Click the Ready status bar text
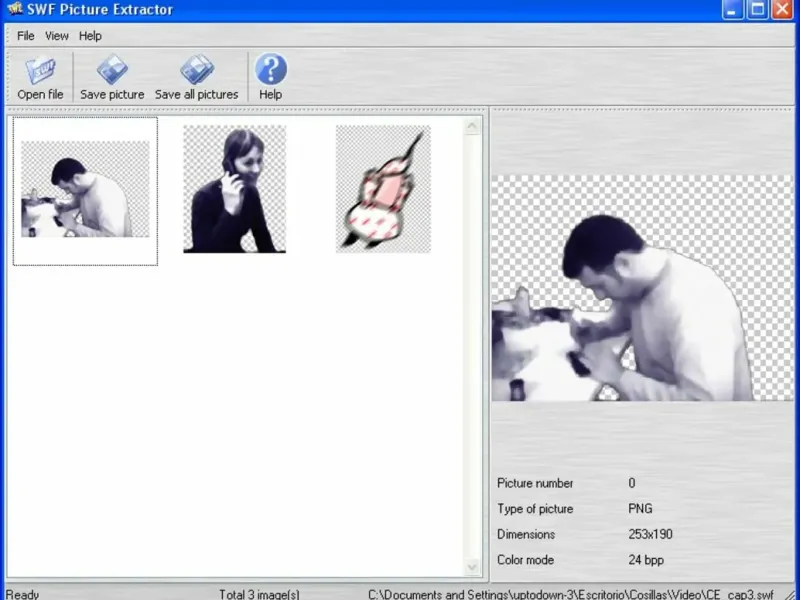Screen dimensions: 800x600 click(22, 594)
